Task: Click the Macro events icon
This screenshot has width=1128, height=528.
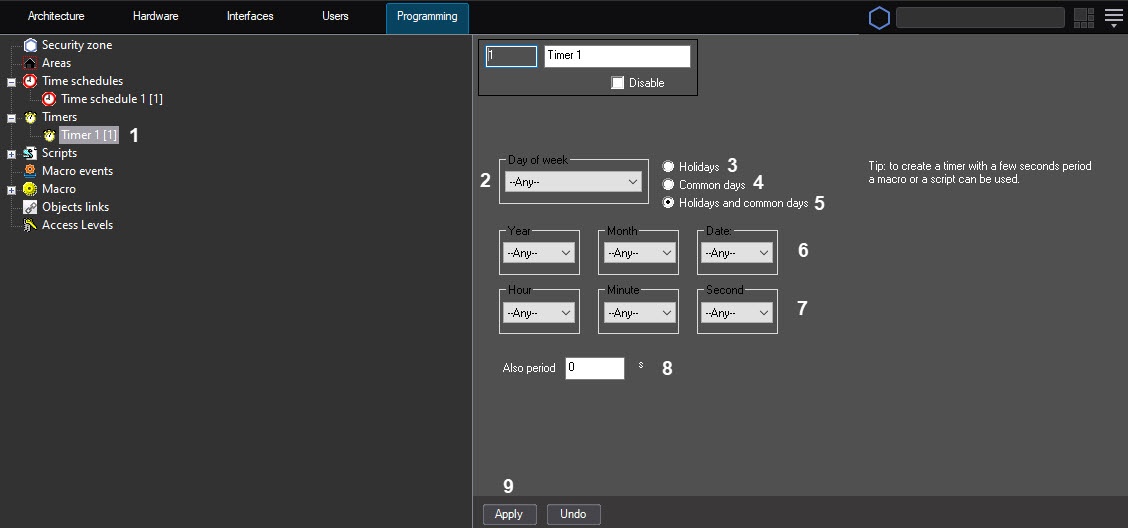Action: (30, 171)
